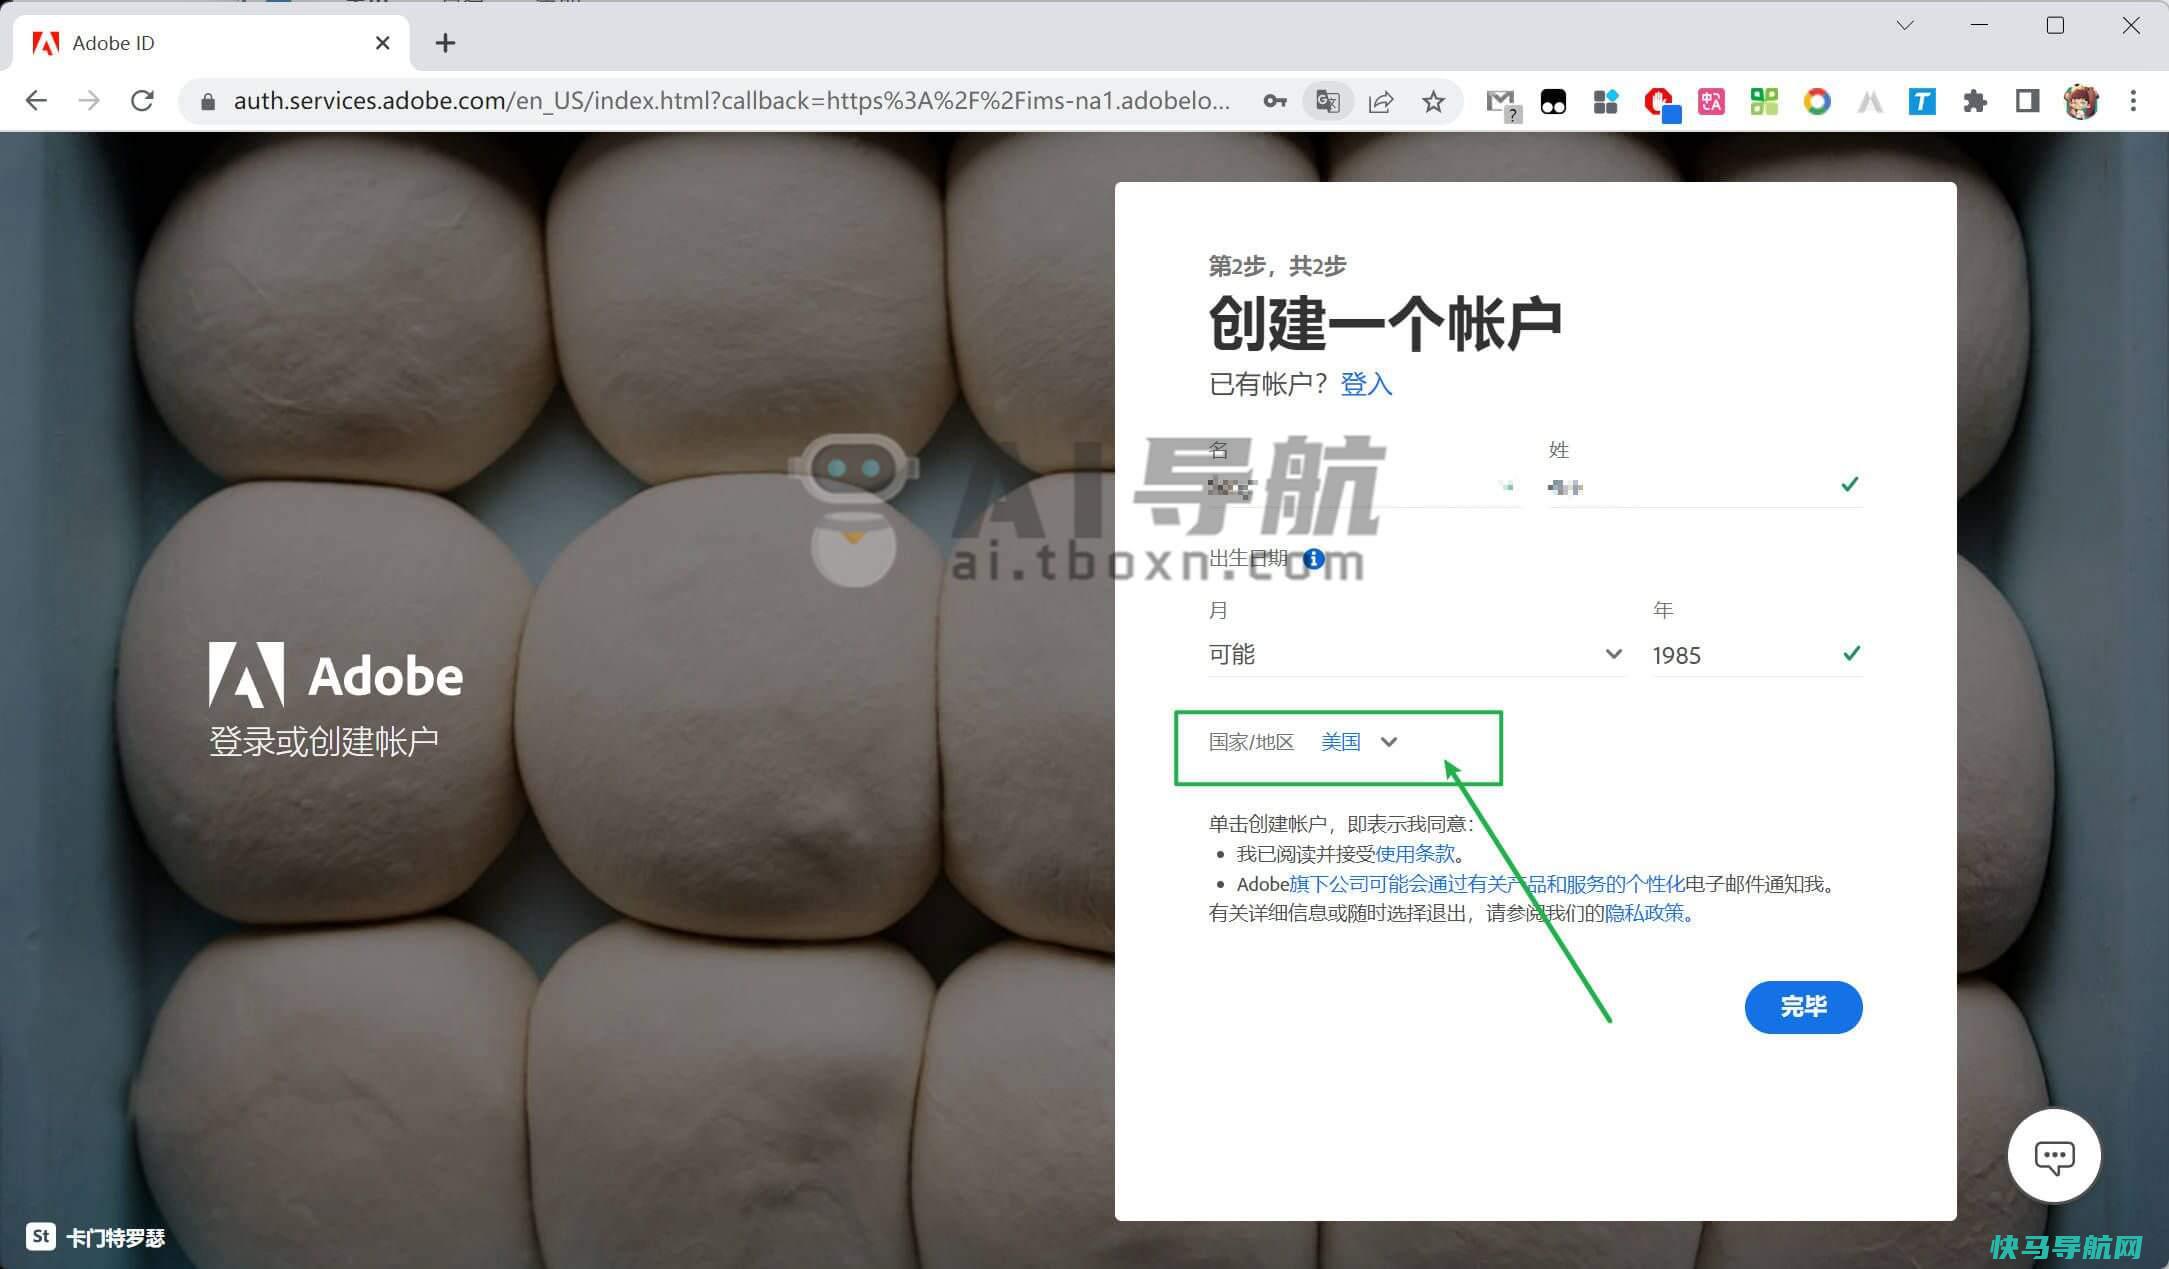View site security lock information

208,101
